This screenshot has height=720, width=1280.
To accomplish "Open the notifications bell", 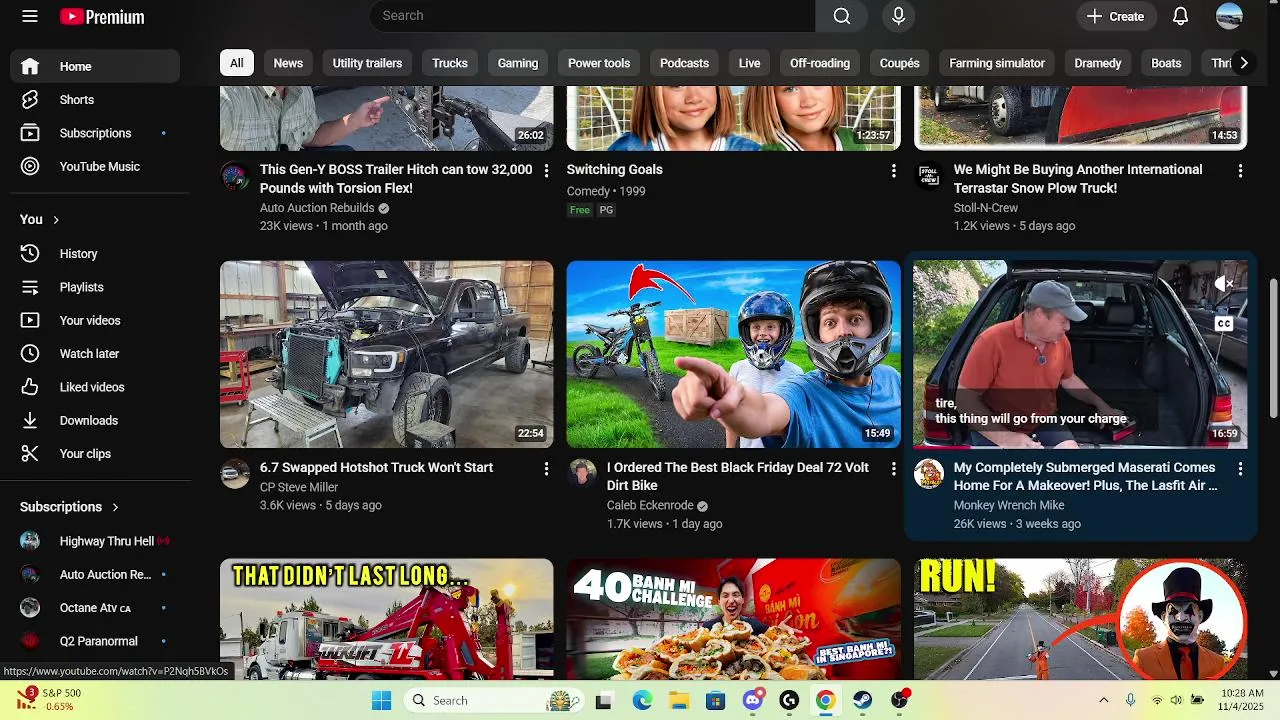I will pyautogui.click(x=1180, y=16).
